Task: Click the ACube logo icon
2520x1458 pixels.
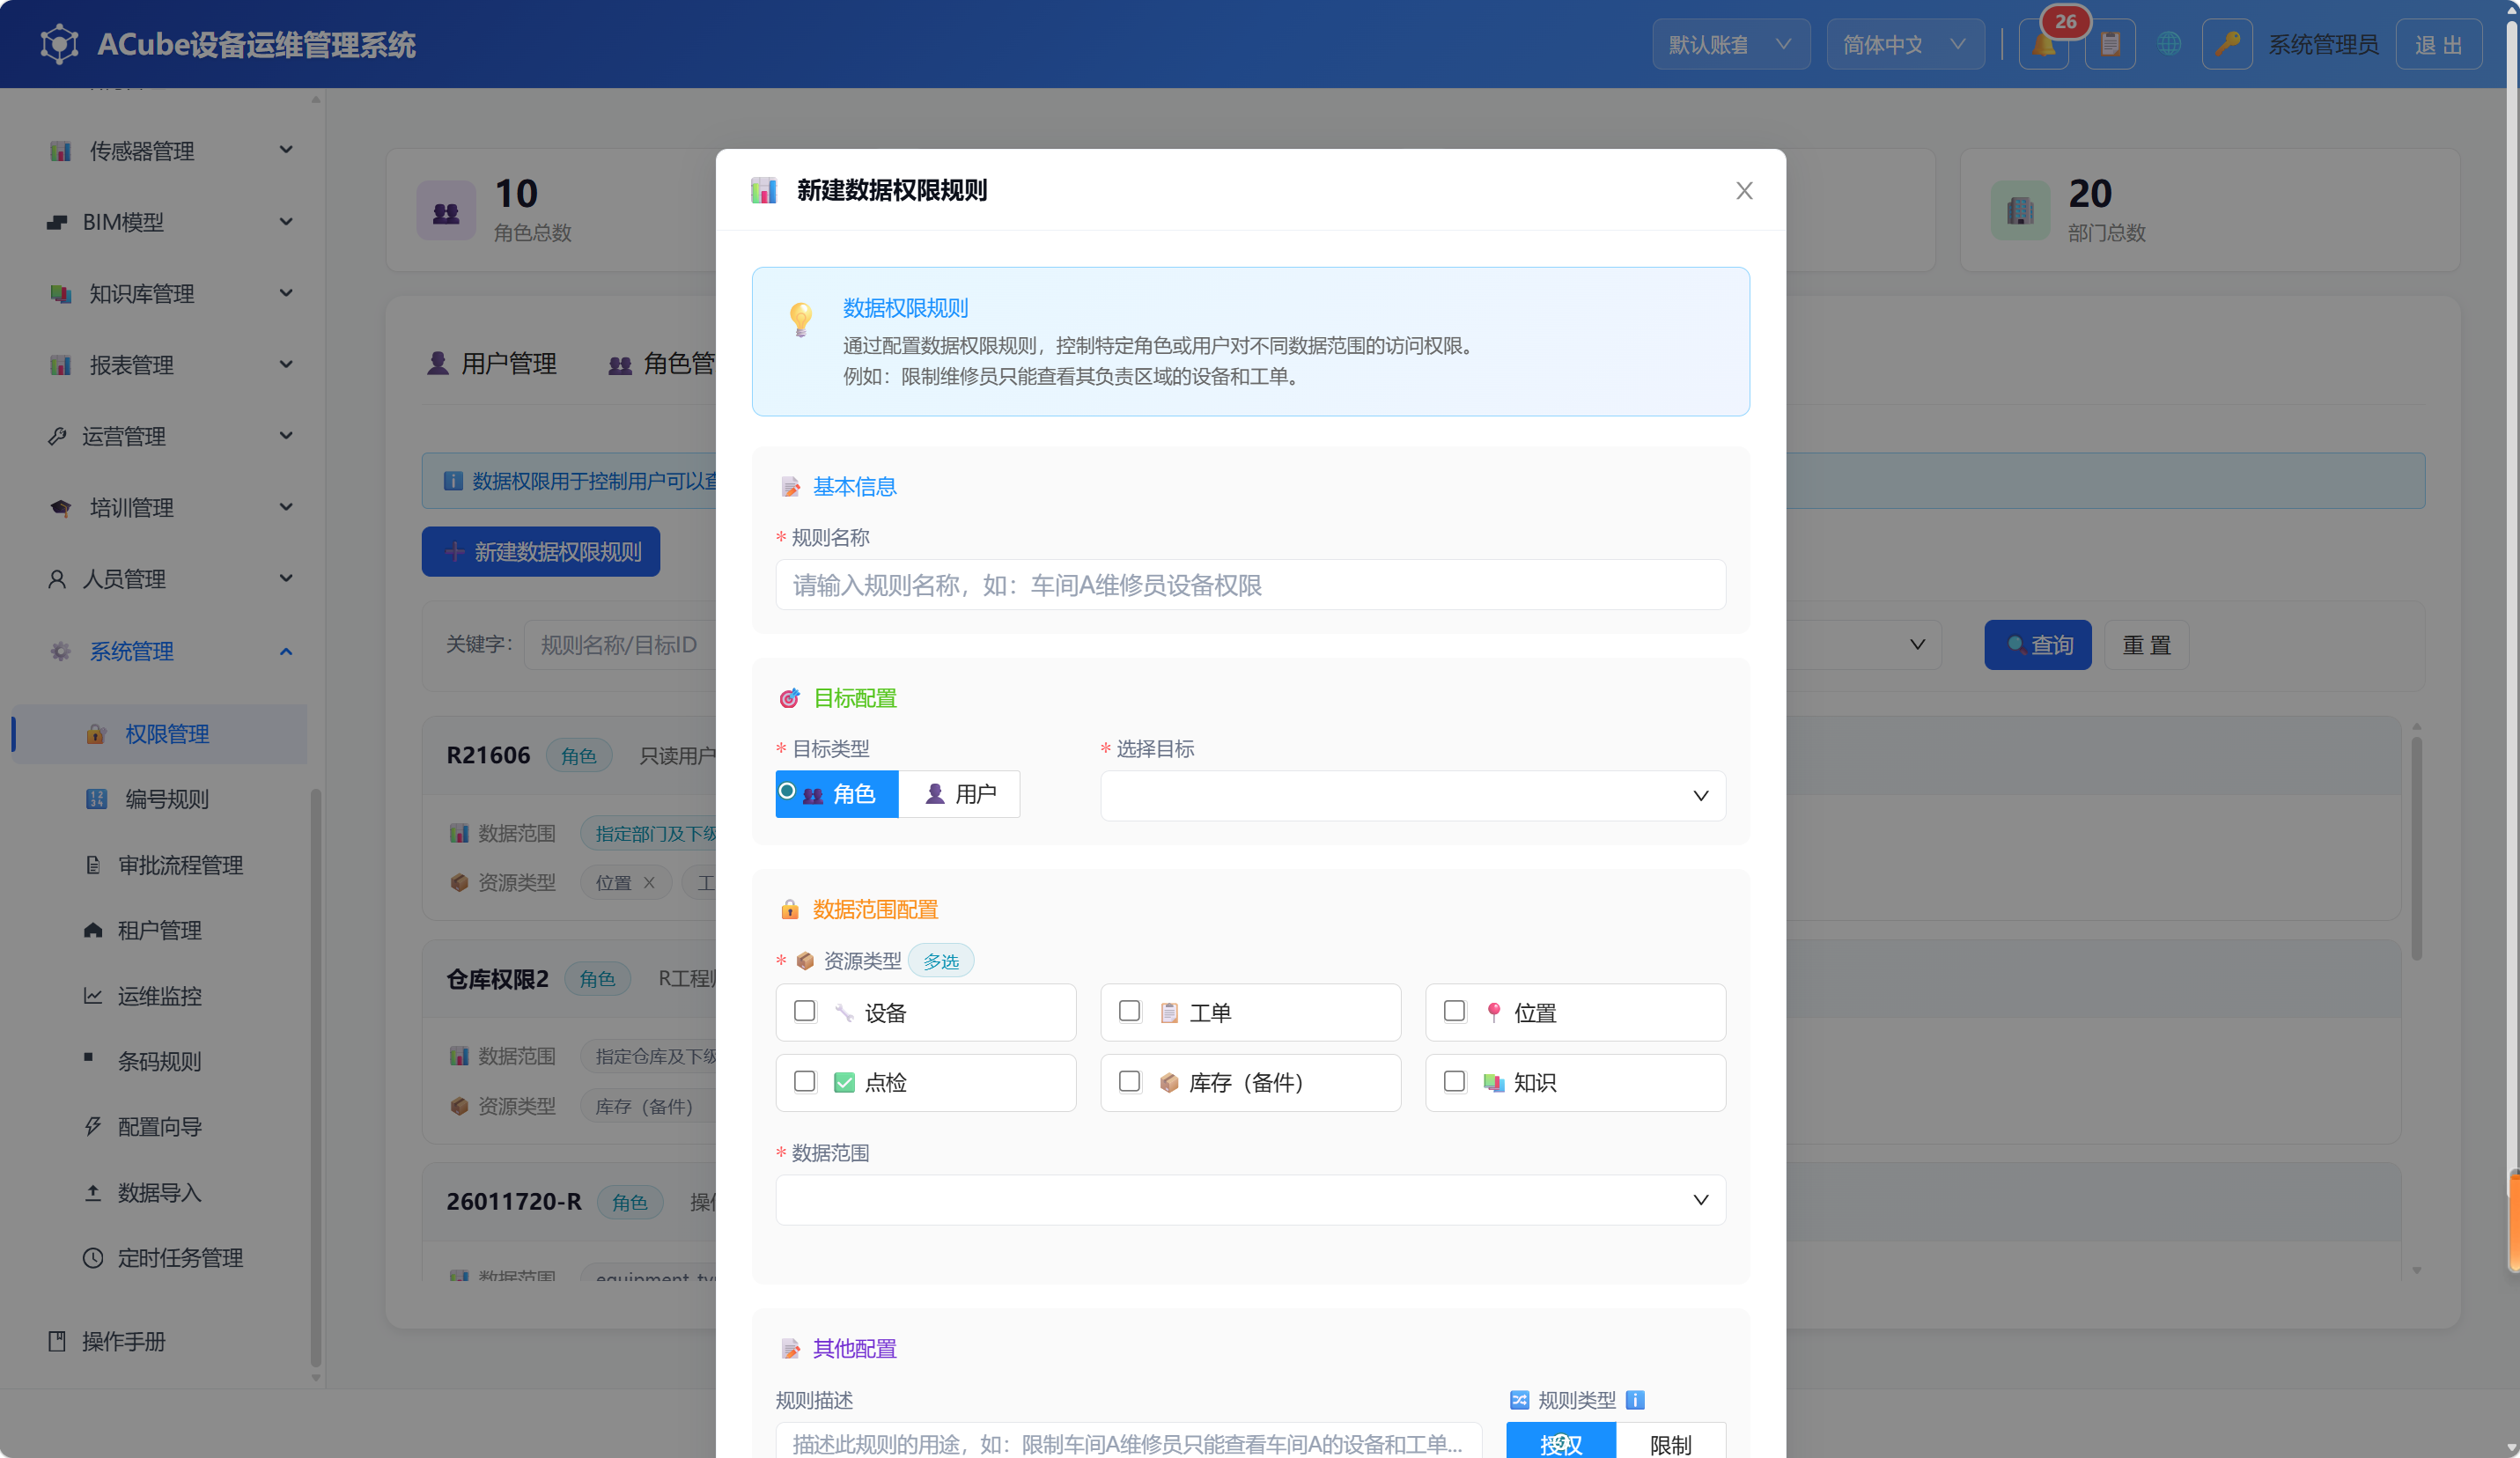Action: tap(59, 45)
